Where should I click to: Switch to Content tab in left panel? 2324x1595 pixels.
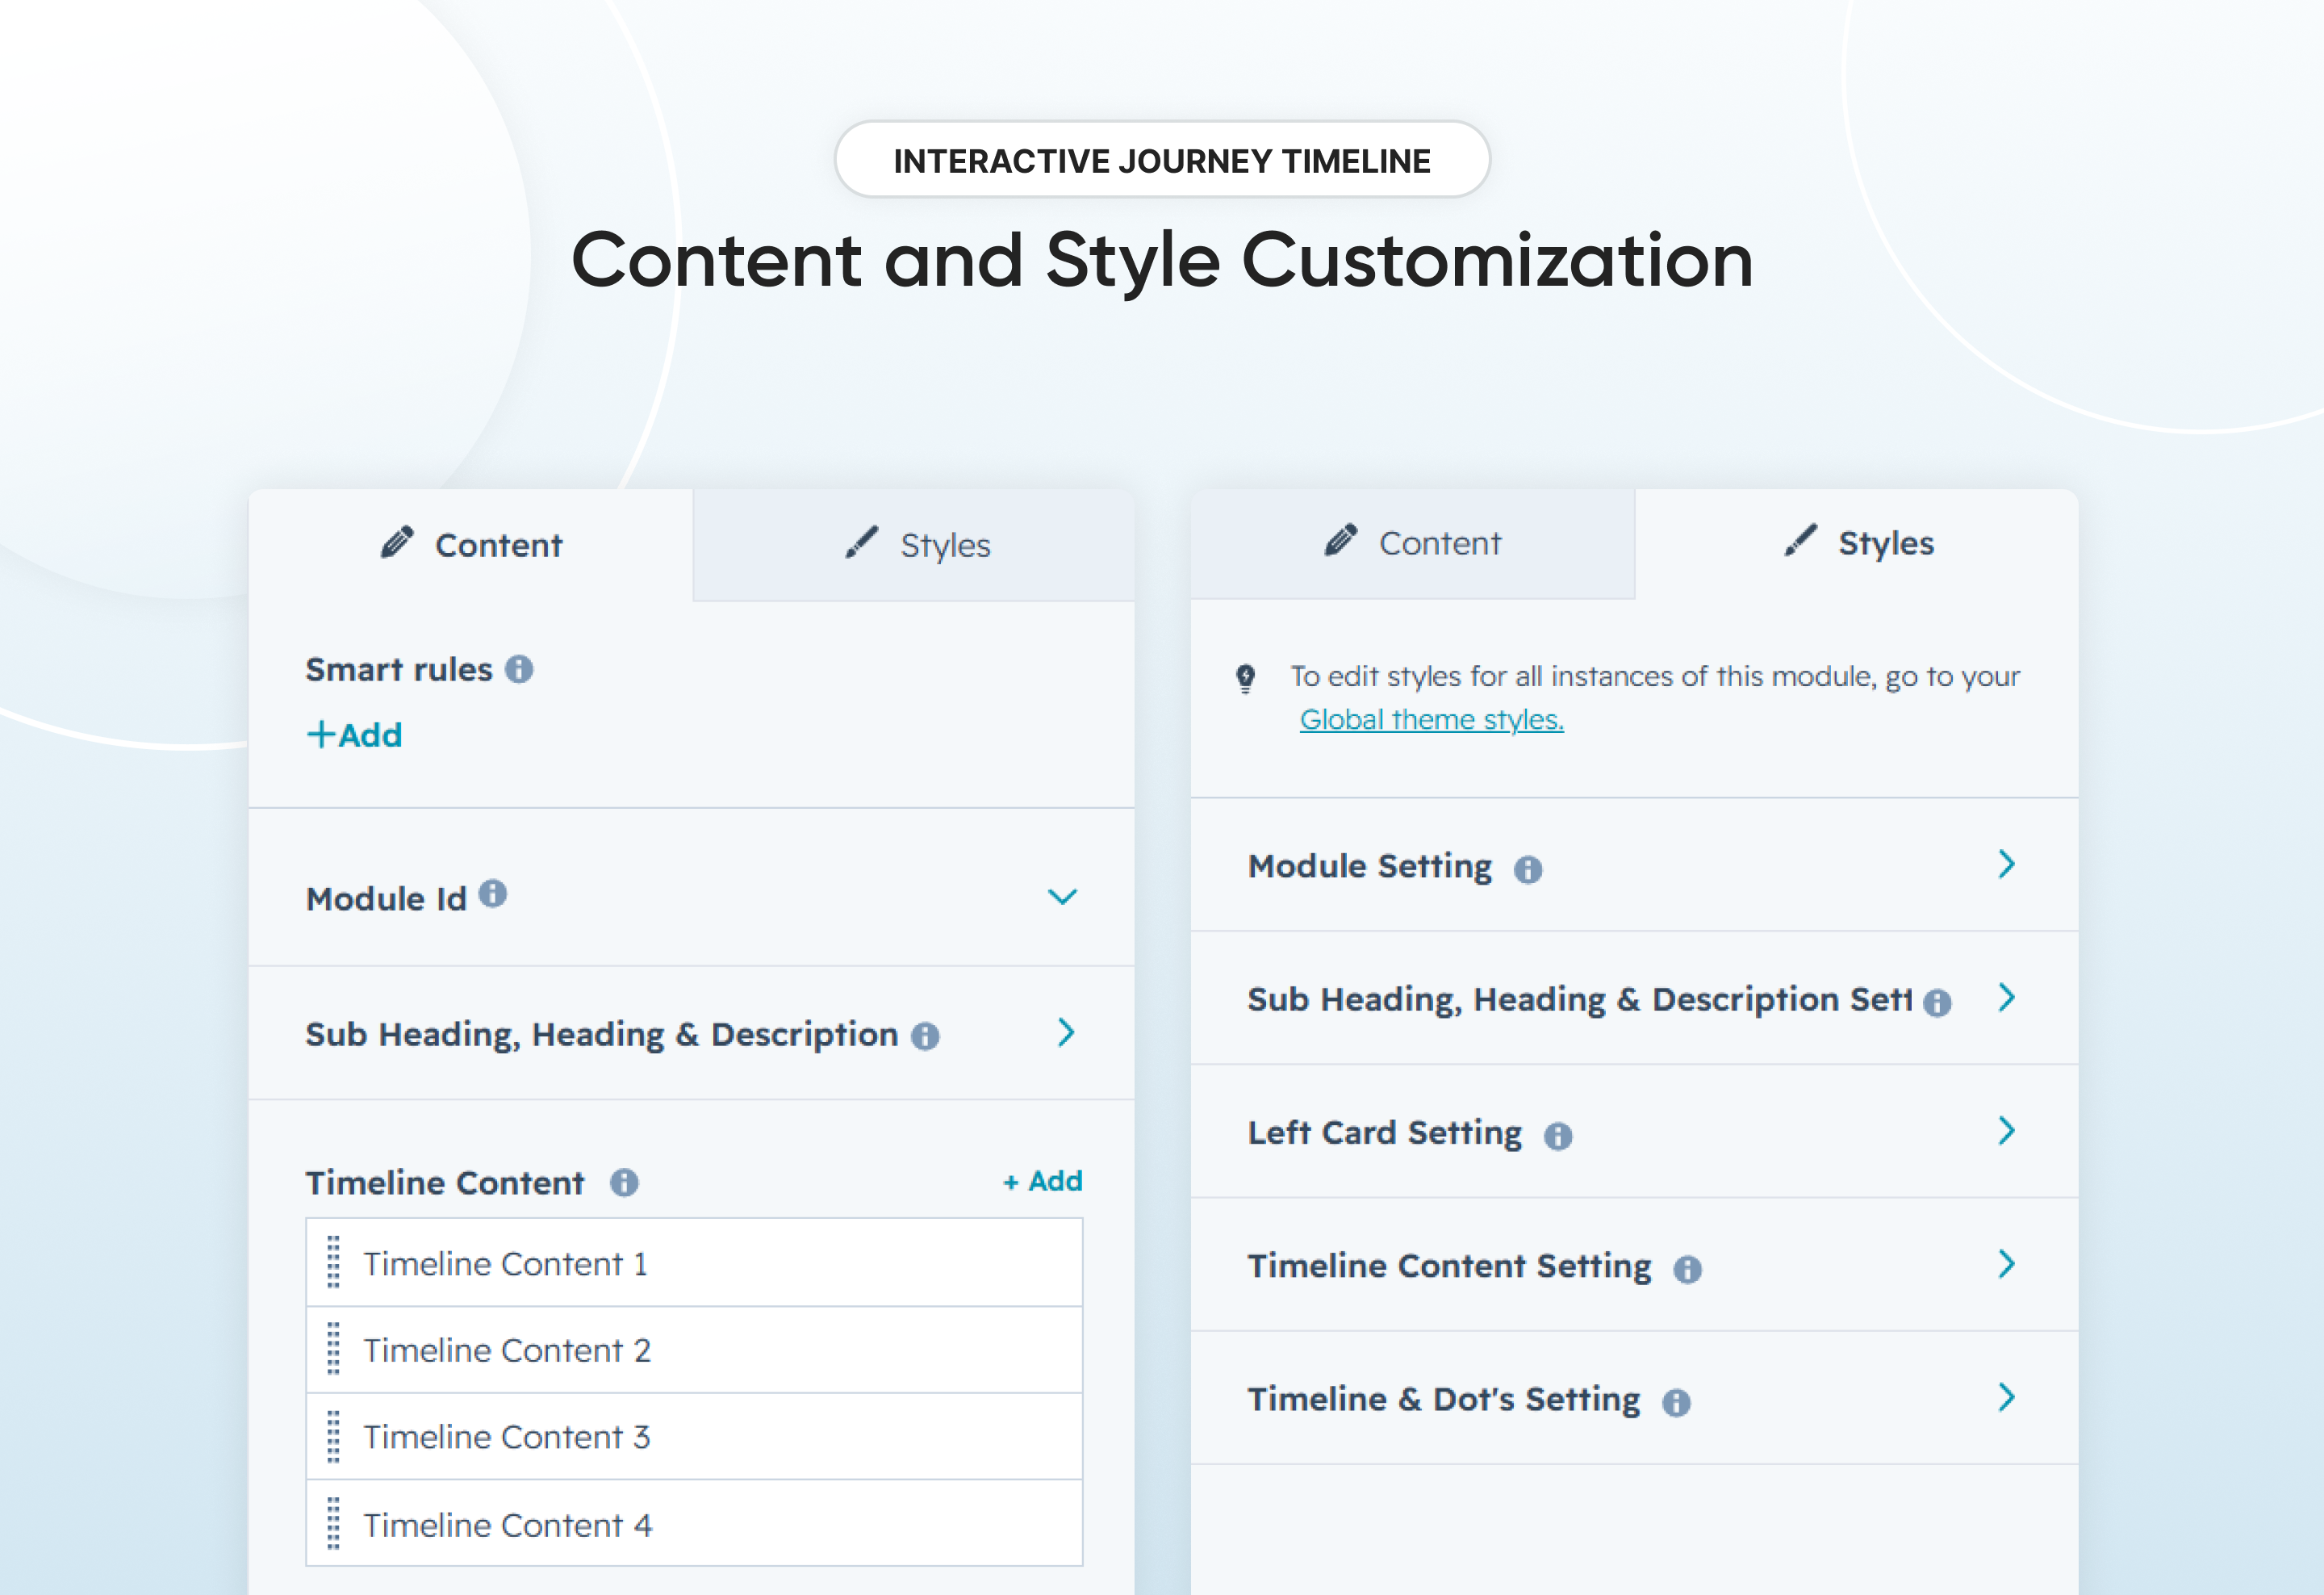pyautogui.click(x=471, y=545)
